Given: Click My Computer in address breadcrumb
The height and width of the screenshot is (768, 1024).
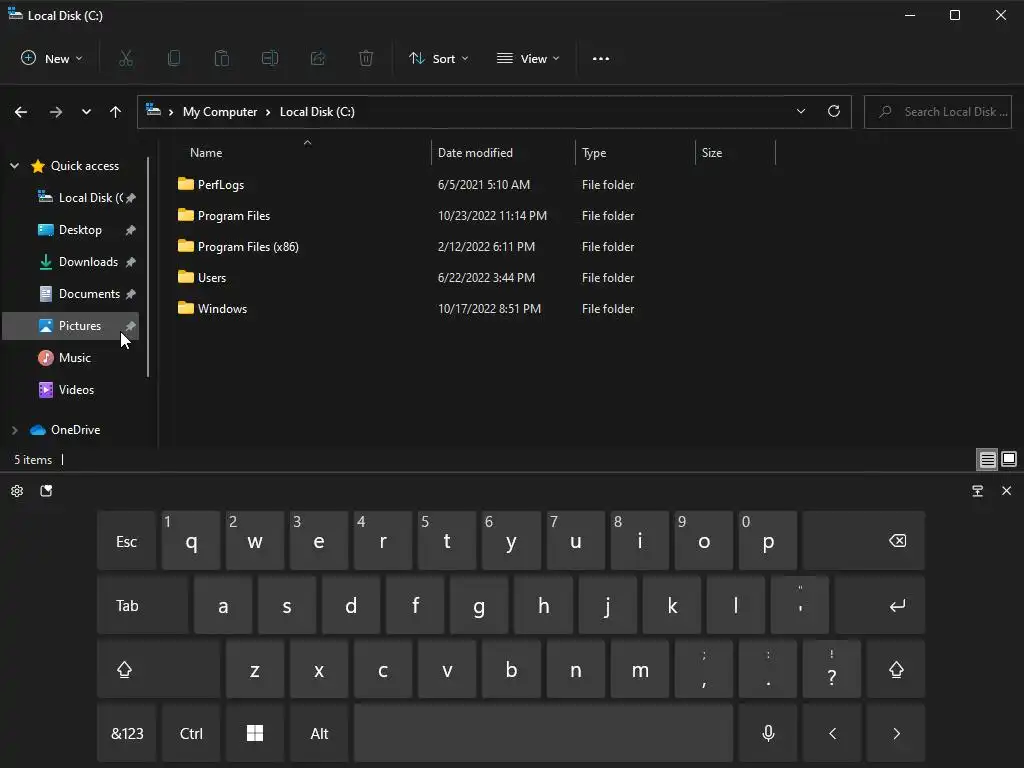Looking at the screenshot, I should (219, 112).
